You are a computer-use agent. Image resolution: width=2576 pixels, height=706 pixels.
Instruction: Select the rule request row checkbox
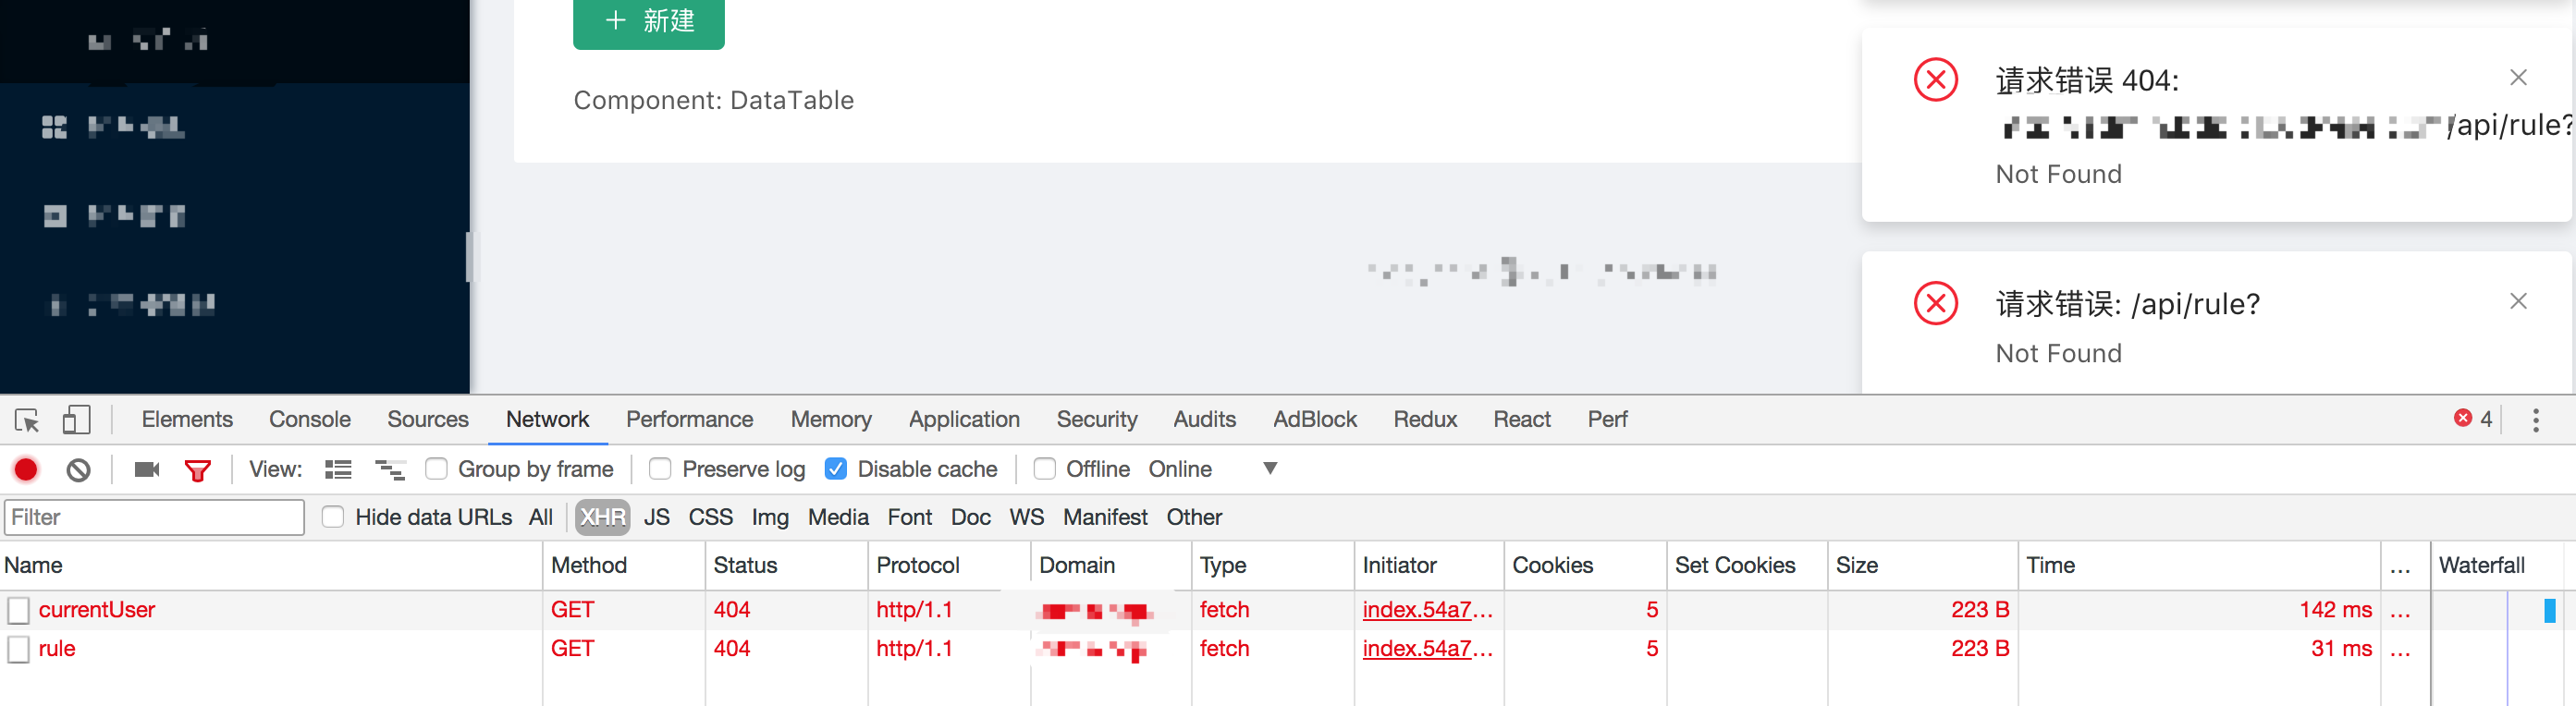coord(18,649)
